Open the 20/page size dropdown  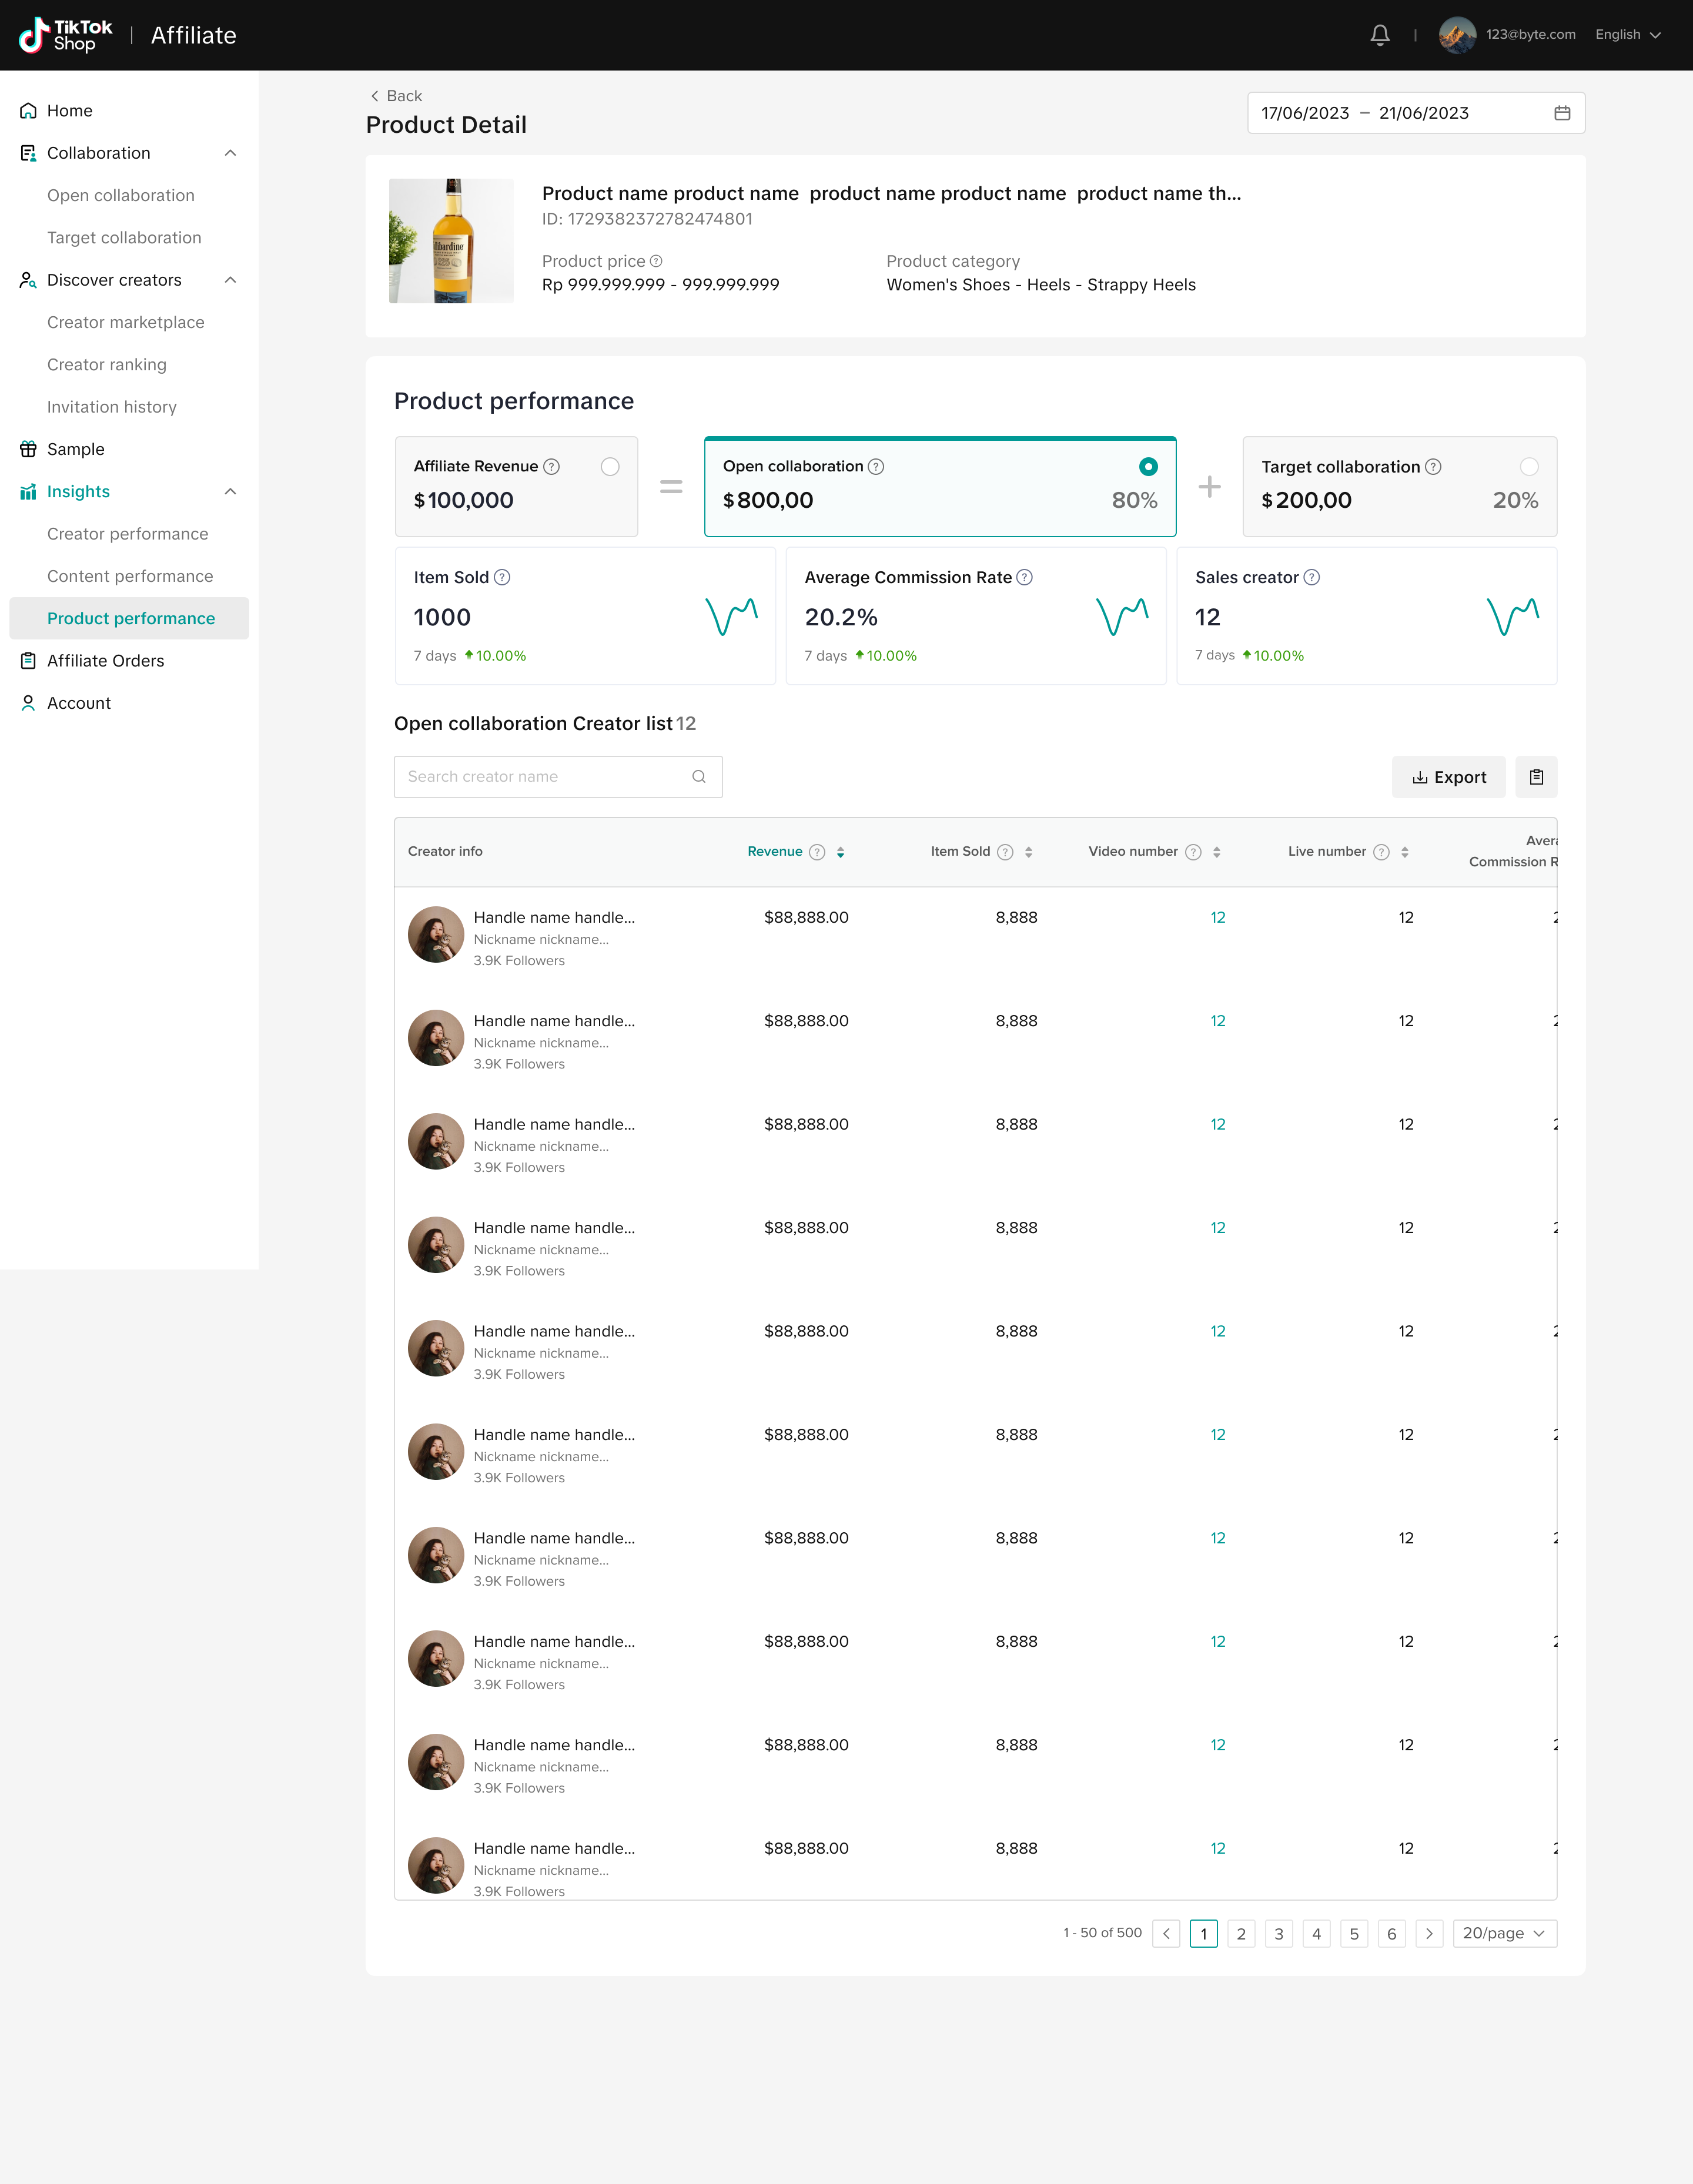tap(1504, 1933)
